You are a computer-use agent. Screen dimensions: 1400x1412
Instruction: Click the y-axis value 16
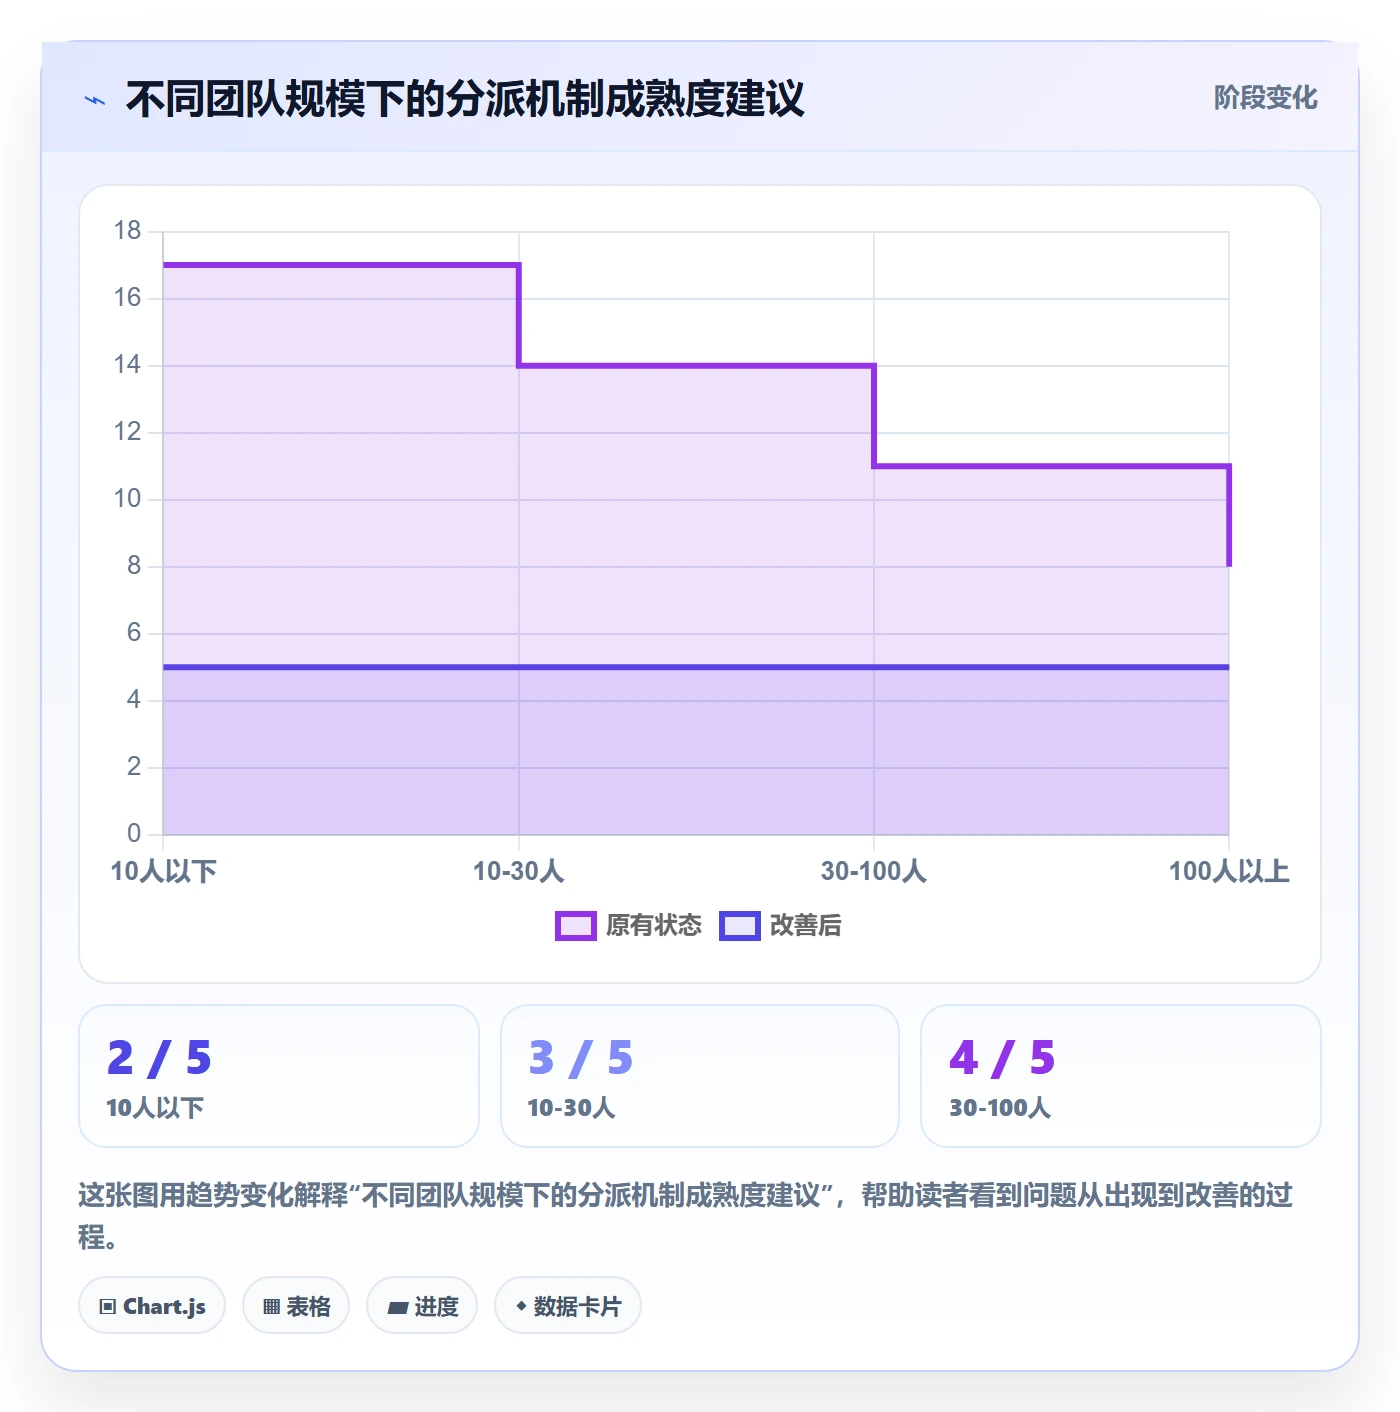coord(128,298)
